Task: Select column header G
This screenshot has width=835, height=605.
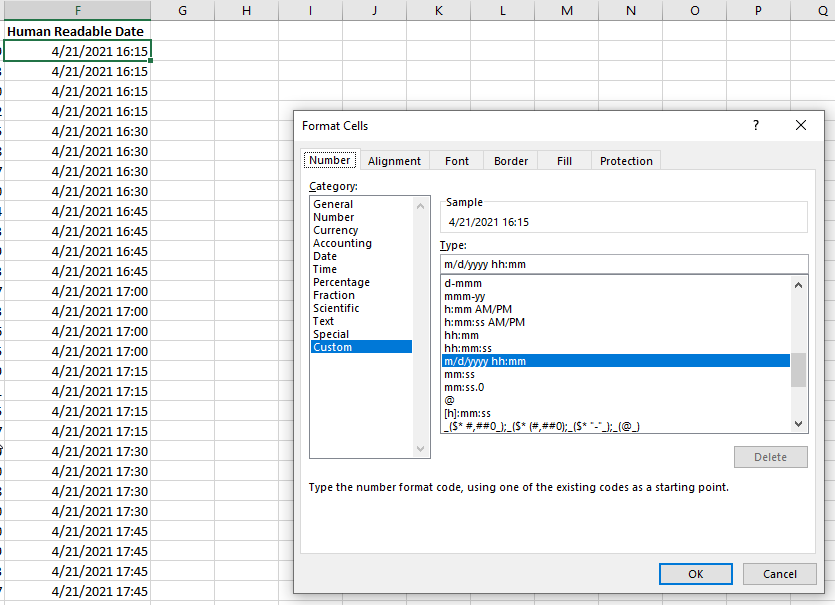Action: click(182, 10)
